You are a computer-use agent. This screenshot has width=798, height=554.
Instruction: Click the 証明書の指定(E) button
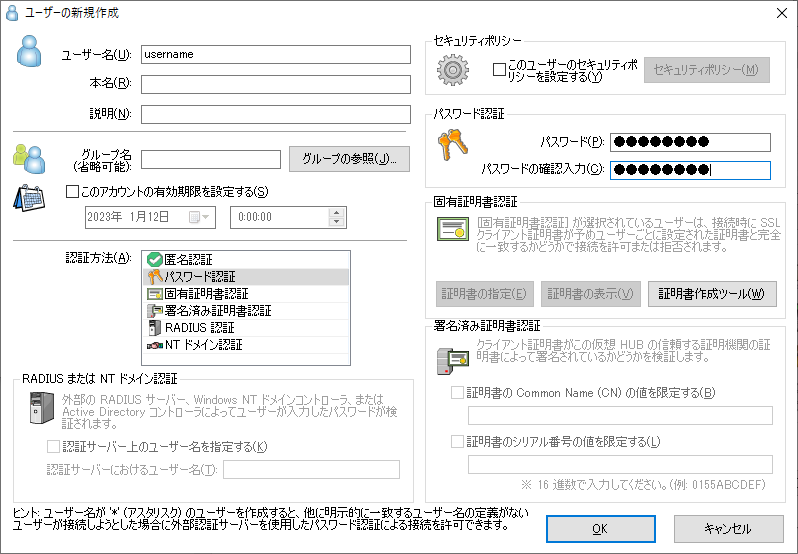[484, 294]
